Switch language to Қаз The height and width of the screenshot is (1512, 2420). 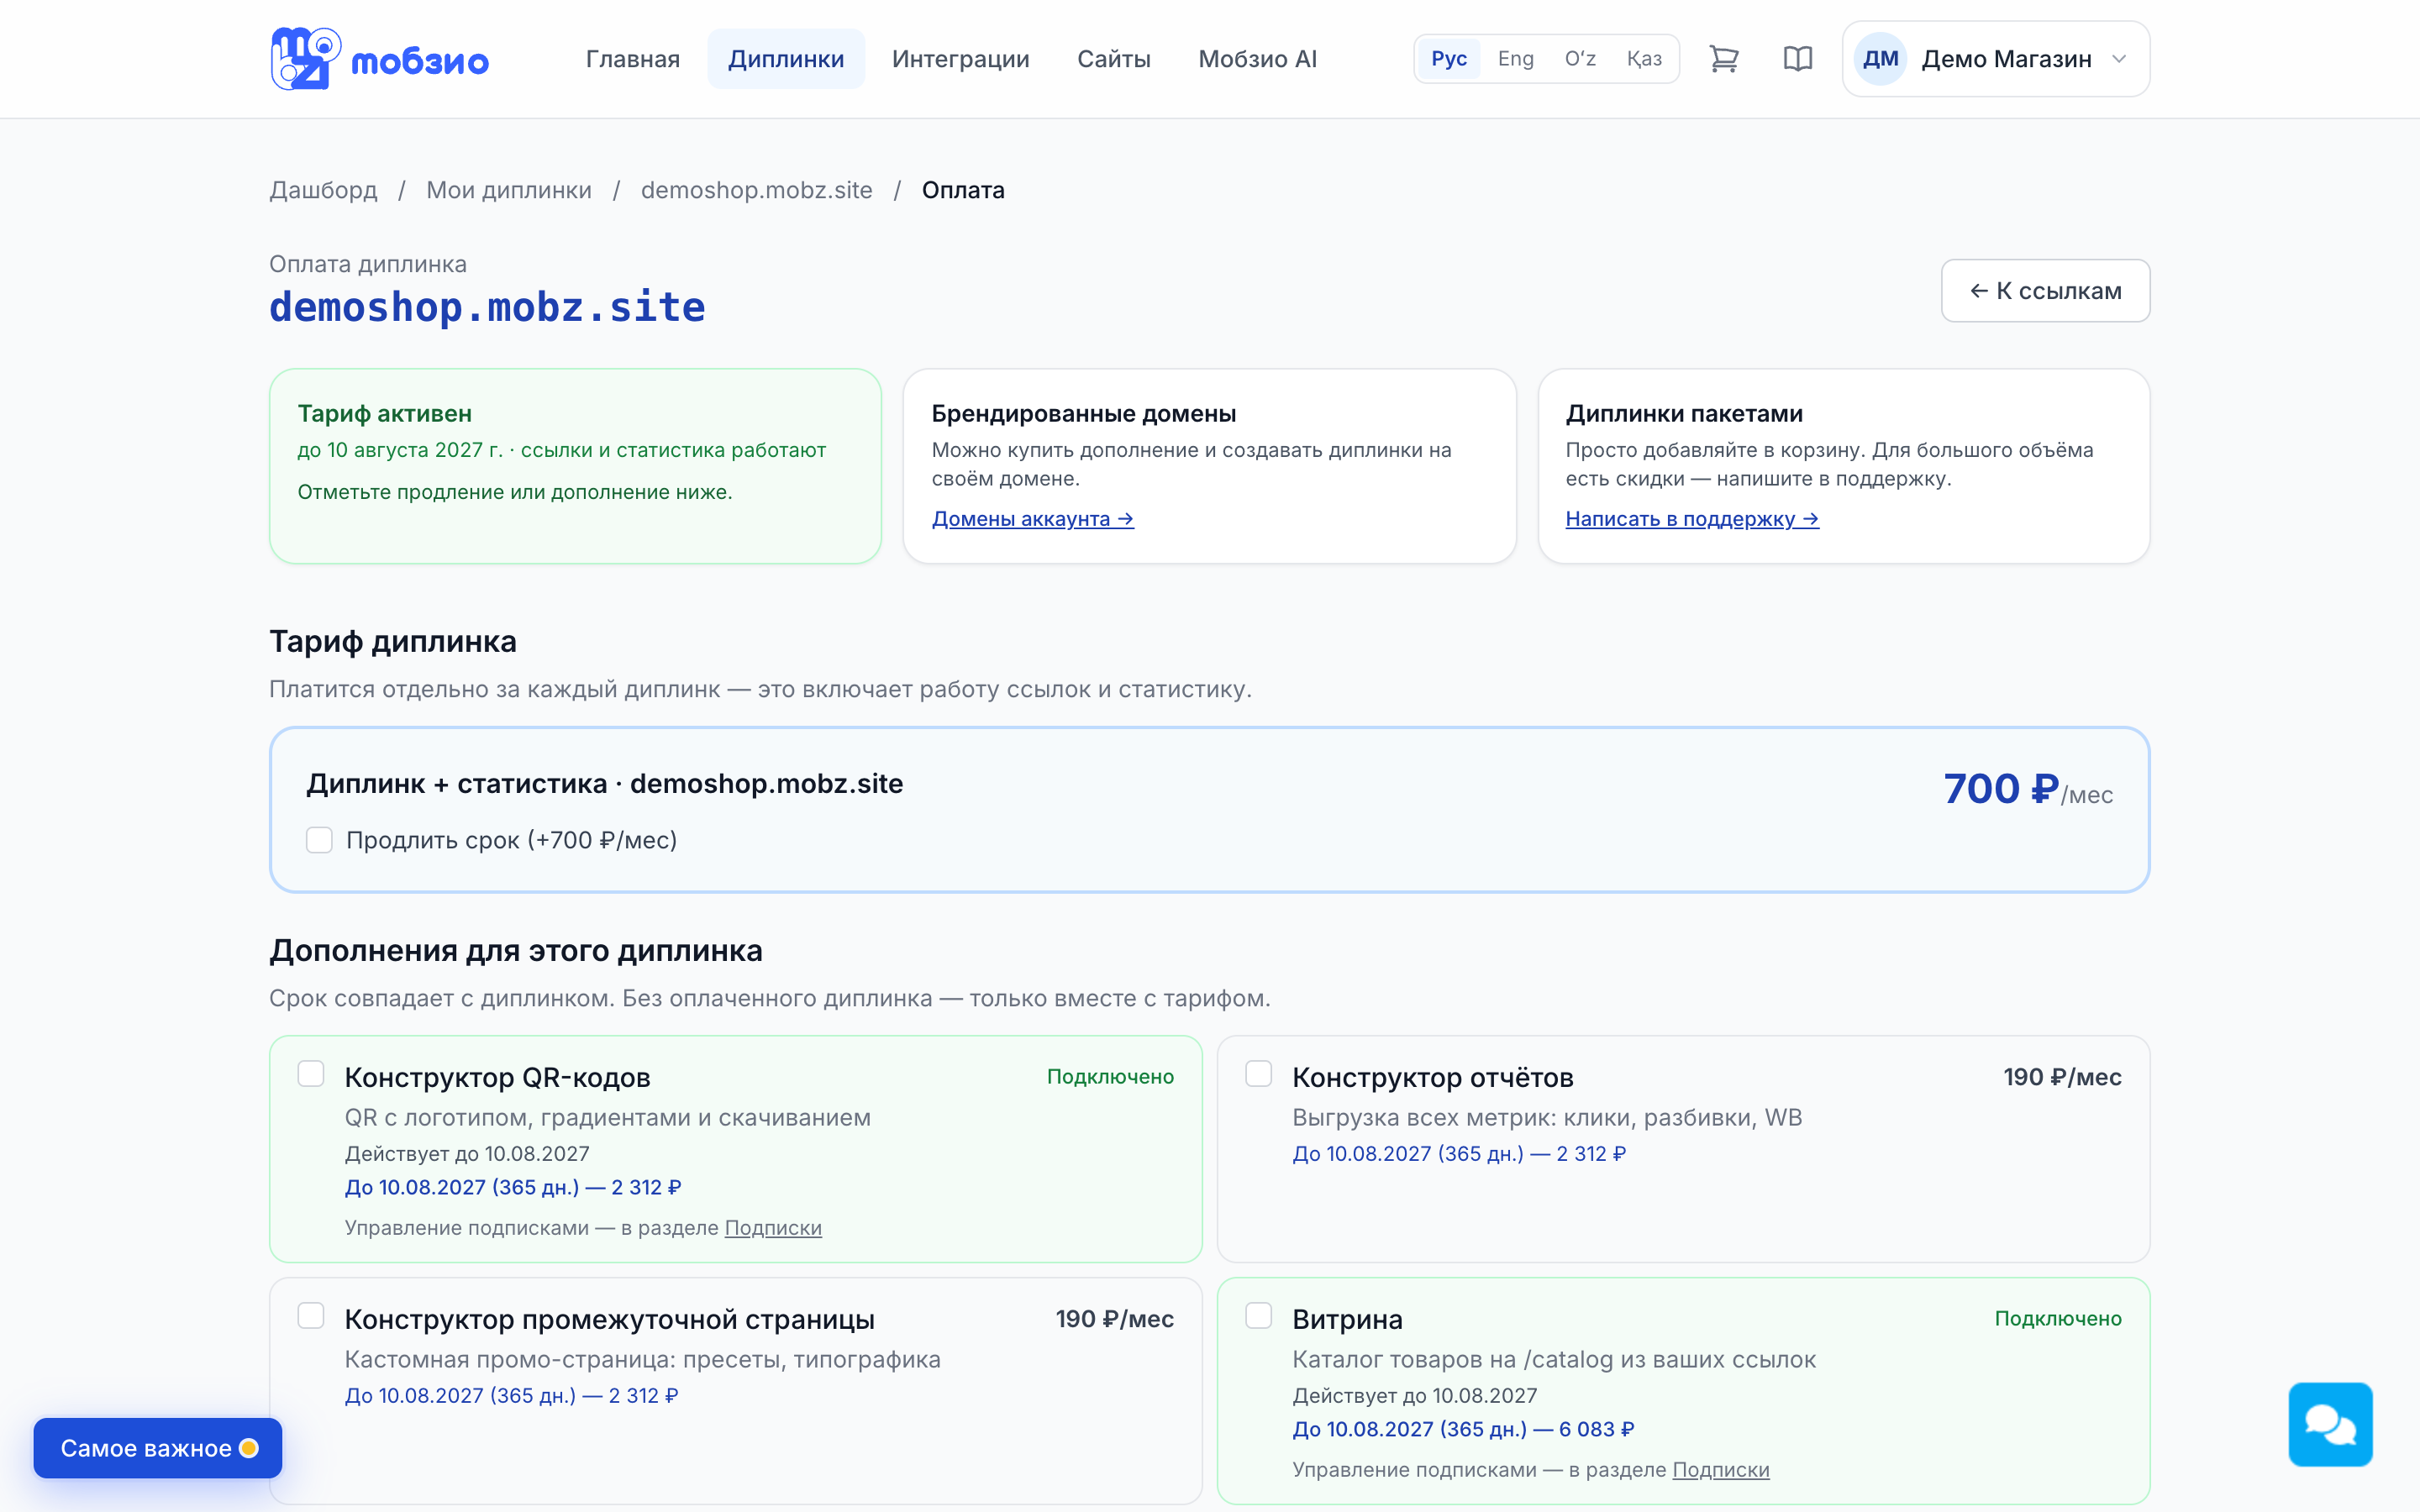pyautogui.click(x=1644, y=59)
